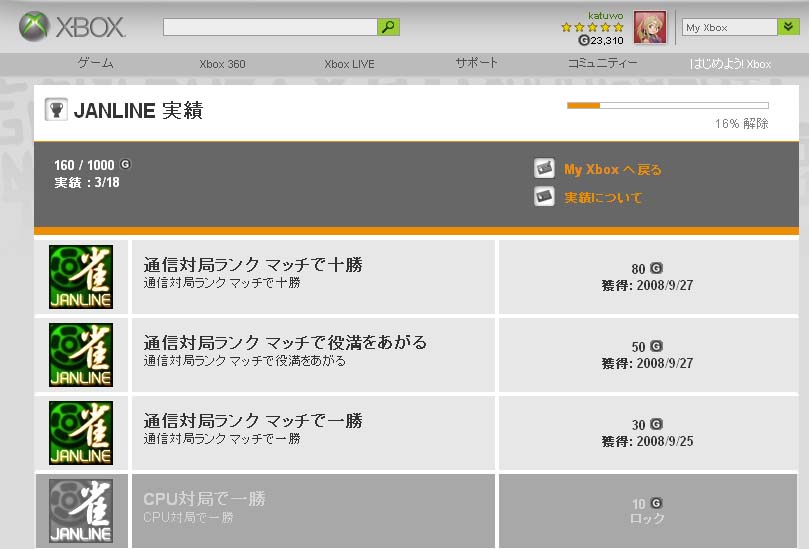
Task: Click the 10 gamerscore G icon
Action: tap(656, 503)
